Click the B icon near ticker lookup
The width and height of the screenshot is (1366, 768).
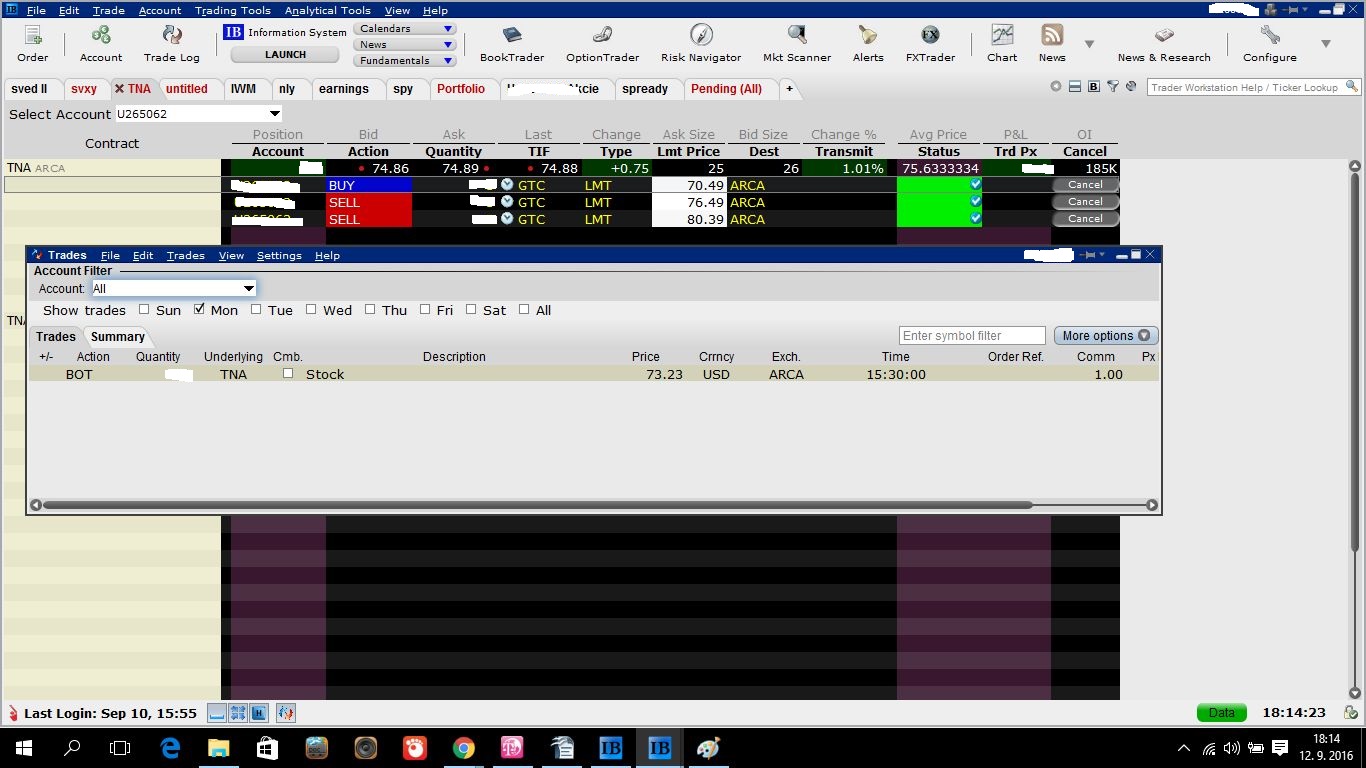(x=1094, y=87)
